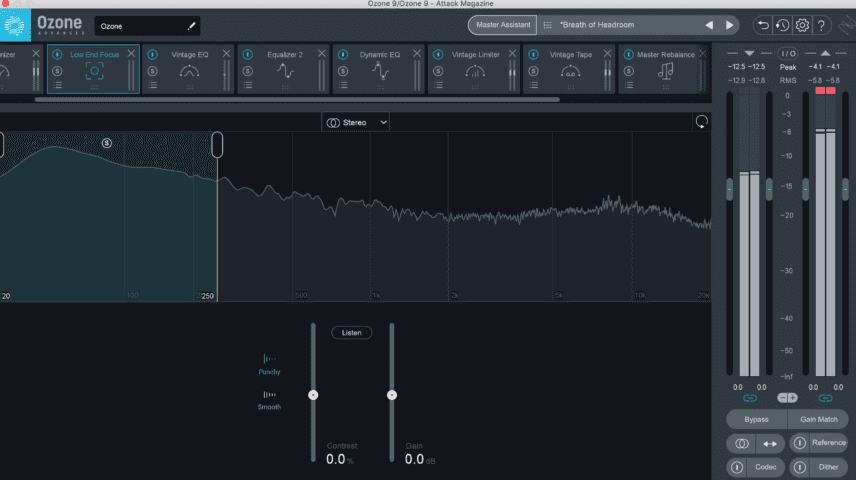
Task: Link the output gain channels
Action: [x=825, y=398]
